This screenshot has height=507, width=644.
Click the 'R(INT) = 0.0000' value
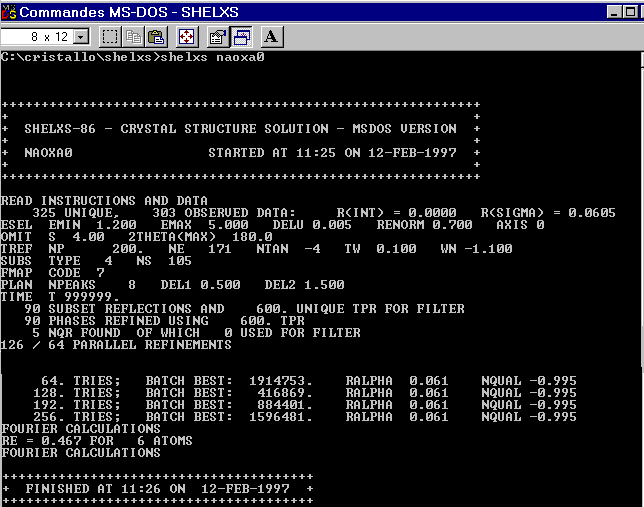point(396,213)
